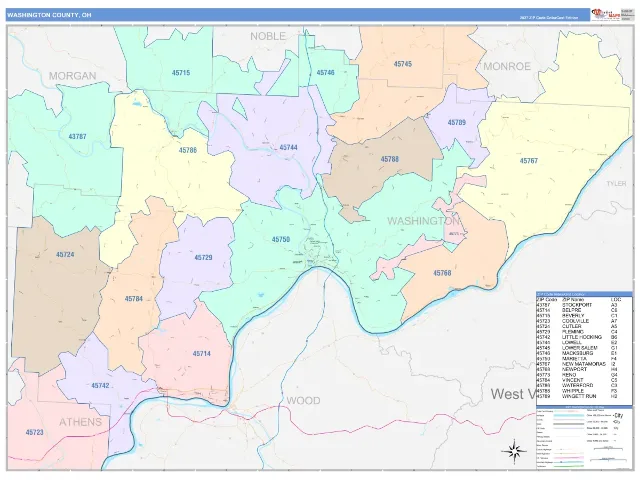
Task: Select the 45745 ZIP label on map
Action: (403, 64)
